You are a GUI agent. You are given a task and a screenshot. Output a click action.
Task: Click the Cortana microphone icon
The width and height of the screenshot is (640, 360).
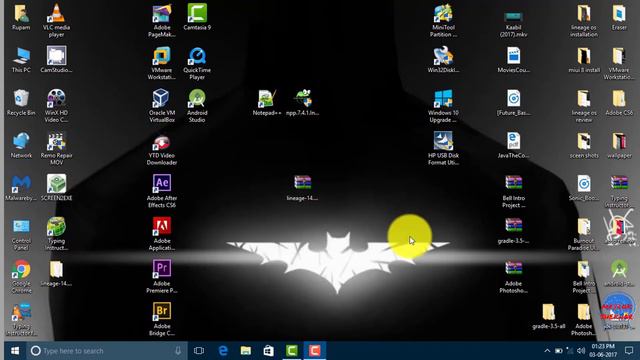pos(178,351)
